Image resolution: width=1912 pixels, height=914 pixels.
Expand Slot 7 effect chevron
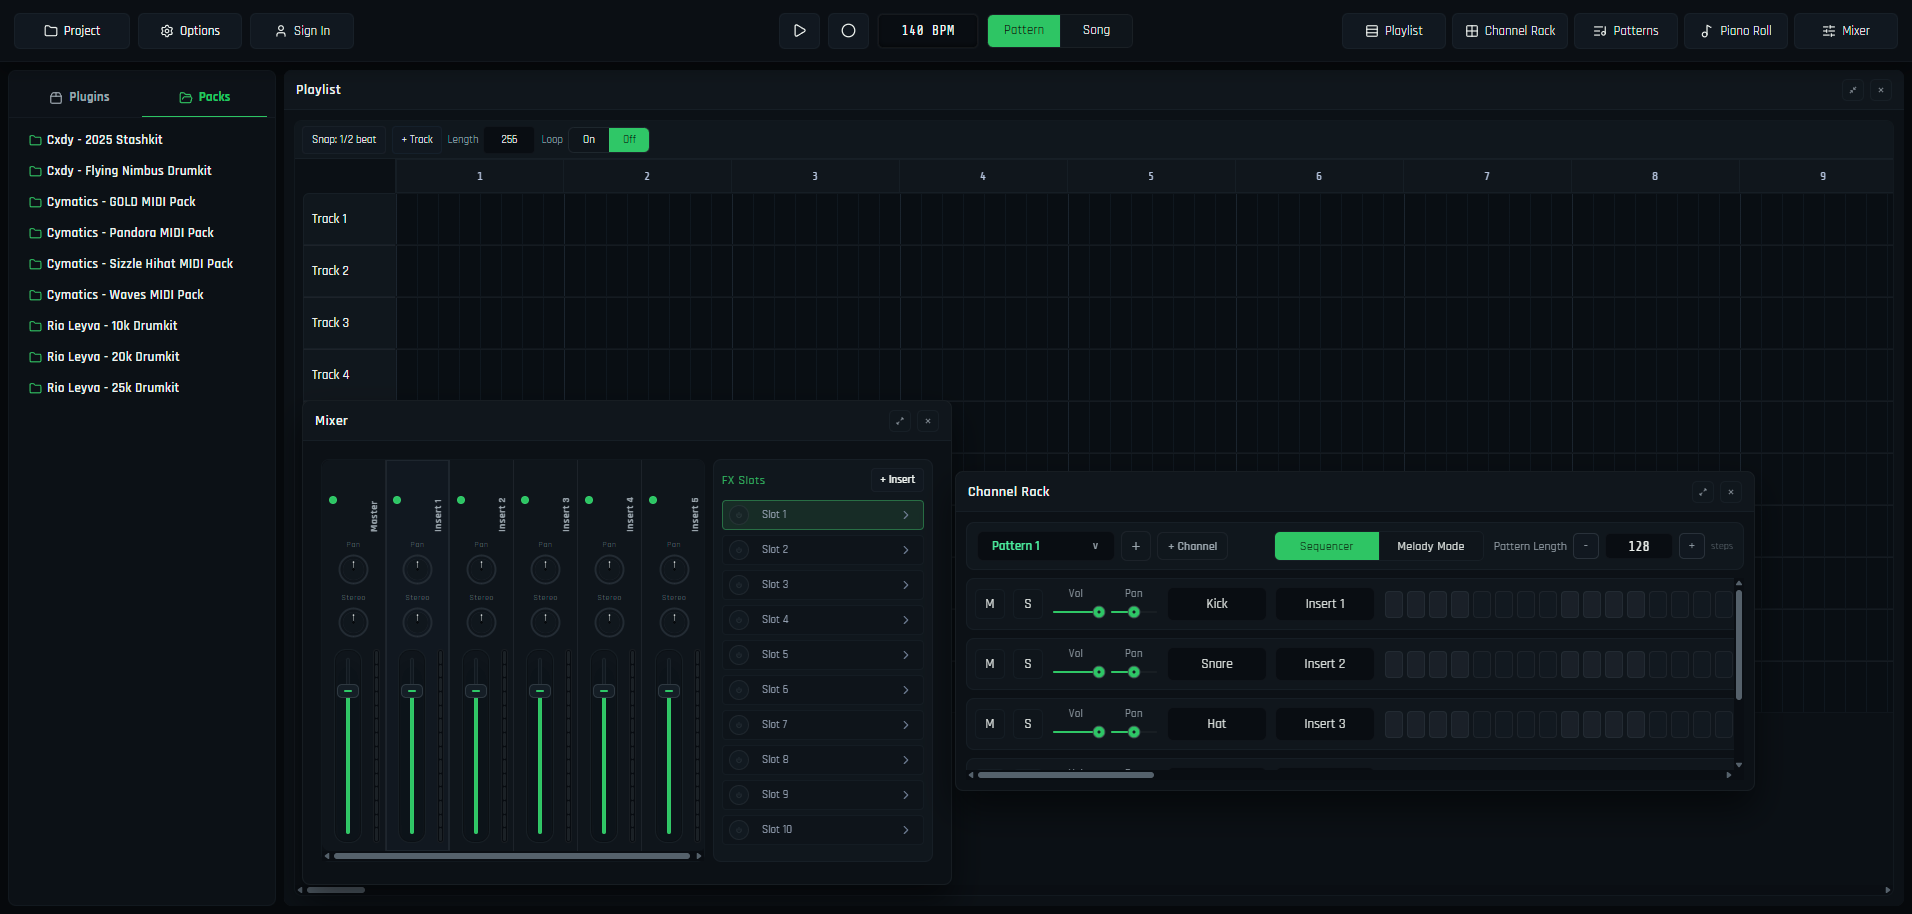[x=906, y=725]
